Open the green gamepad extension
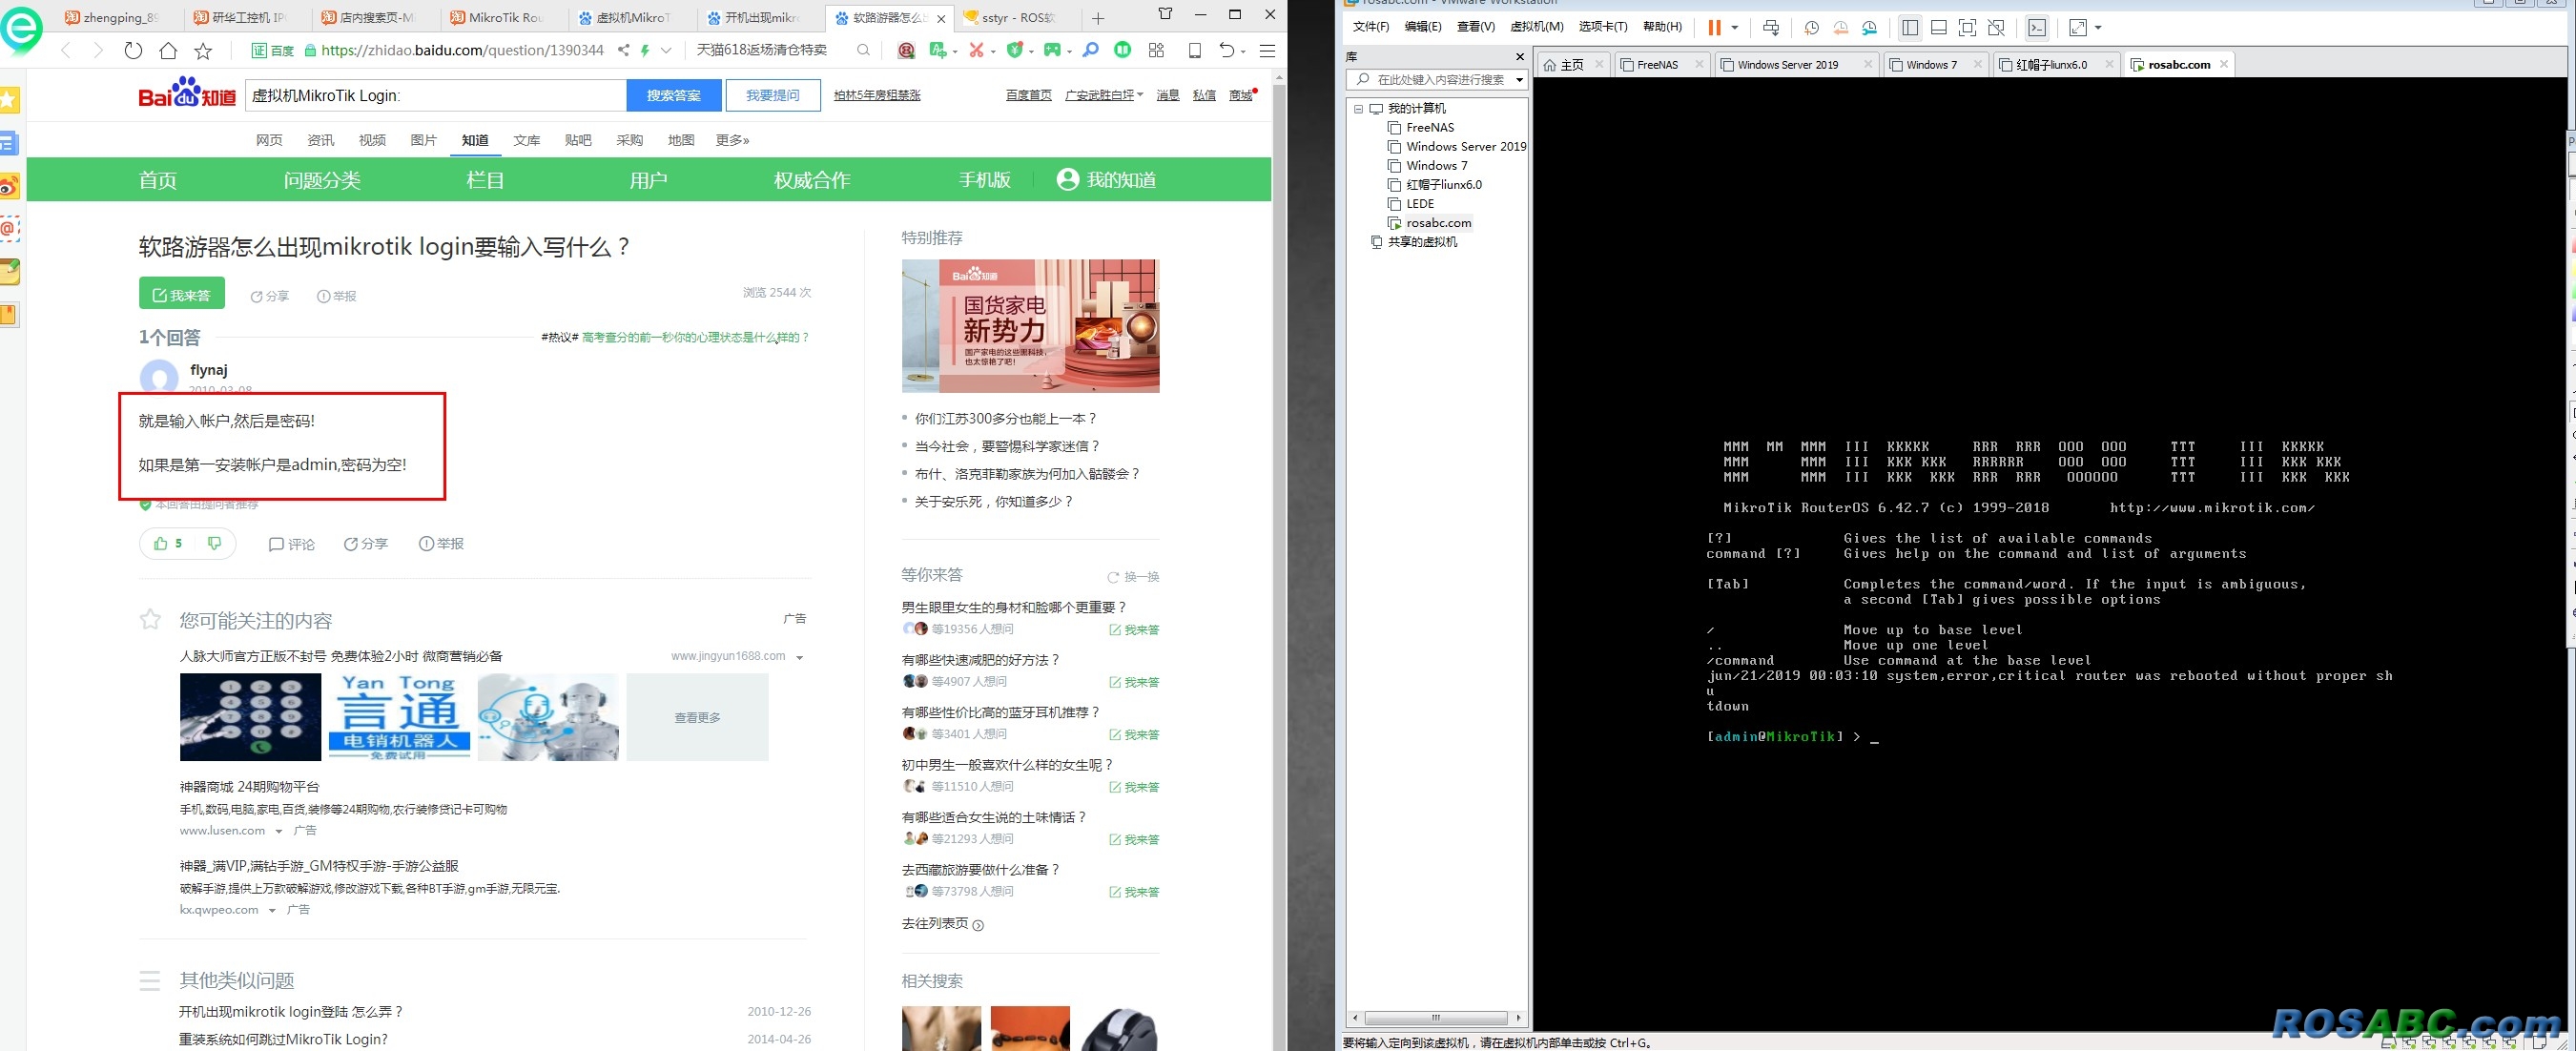Screen dimensions: 2576x1051 tap(1051, 50)
